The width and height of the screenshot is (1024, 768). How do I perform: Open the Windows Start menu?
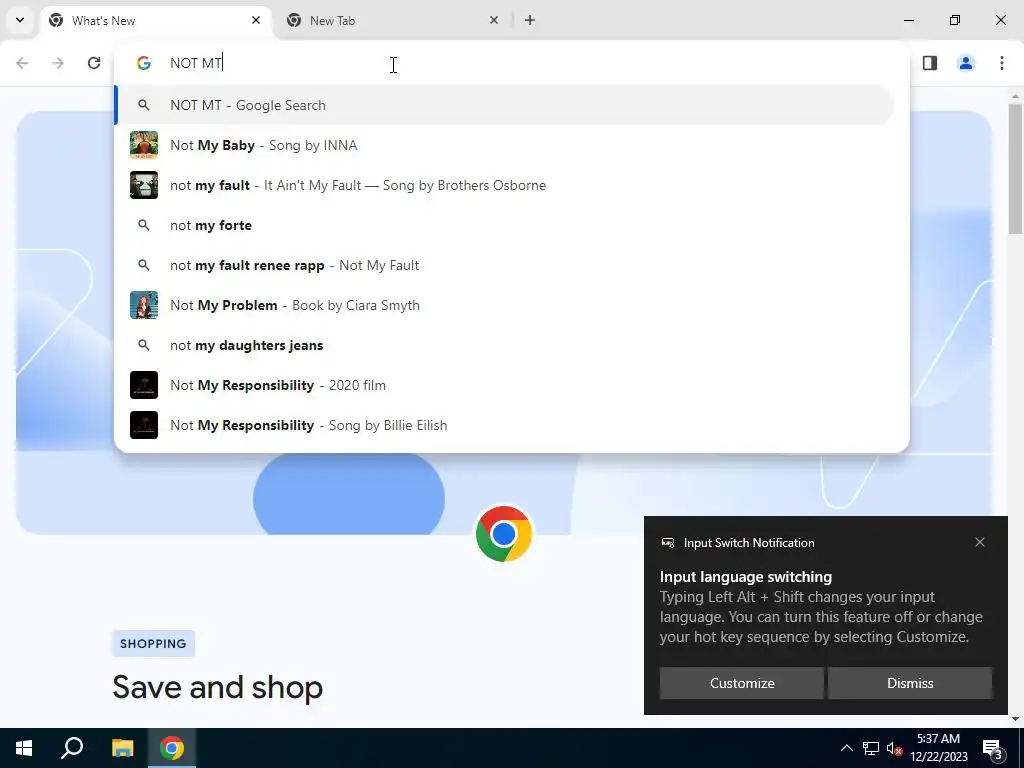[24, 748]
